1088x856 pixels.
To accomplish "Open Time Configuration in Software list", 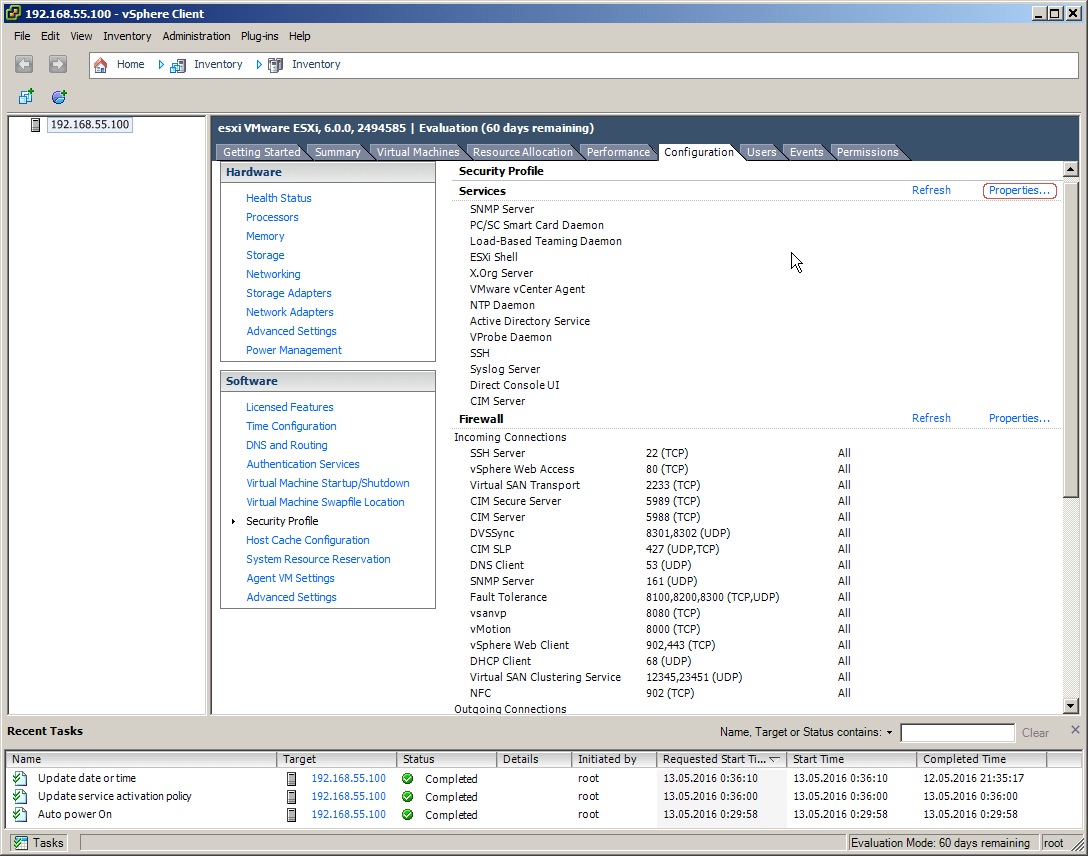I will click(291, 426).
